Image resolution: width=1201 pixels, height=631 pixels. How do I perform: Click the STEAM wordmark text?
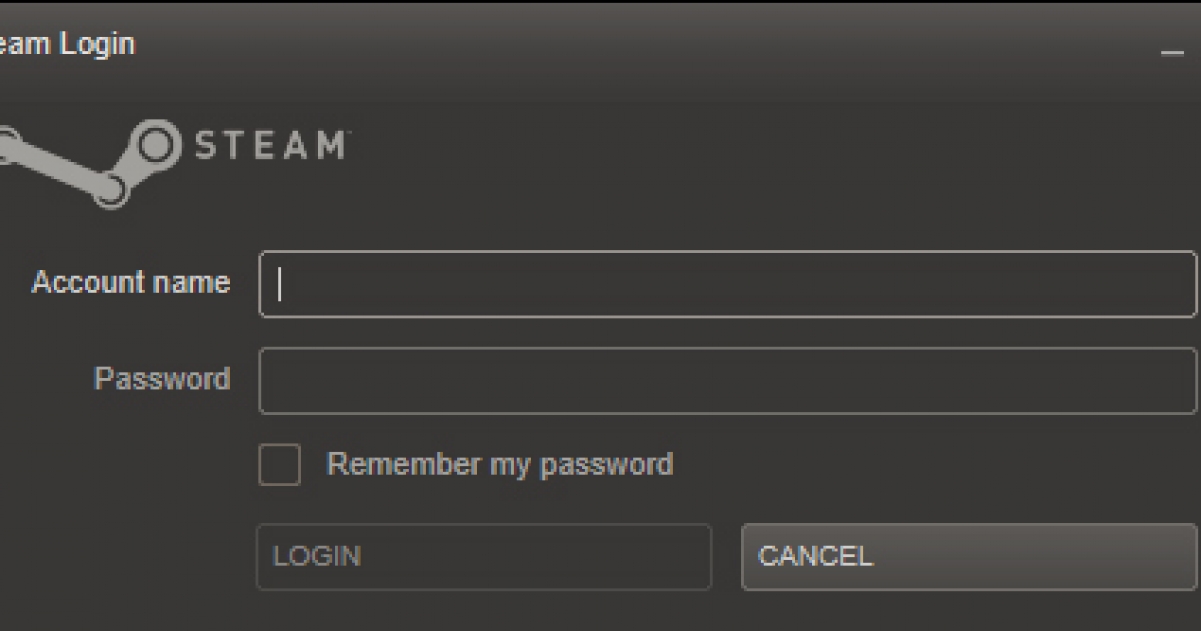coord(268,145)
